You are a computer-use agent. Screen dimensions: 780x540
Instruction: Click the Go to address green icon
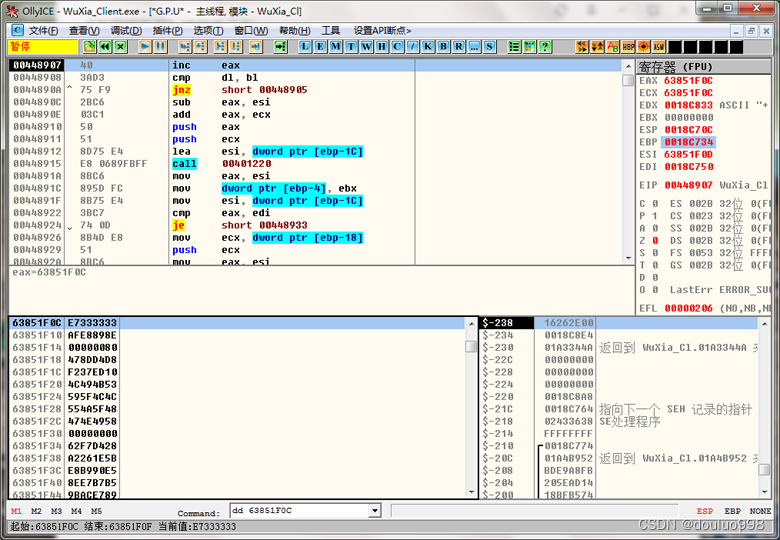[281, 47]
